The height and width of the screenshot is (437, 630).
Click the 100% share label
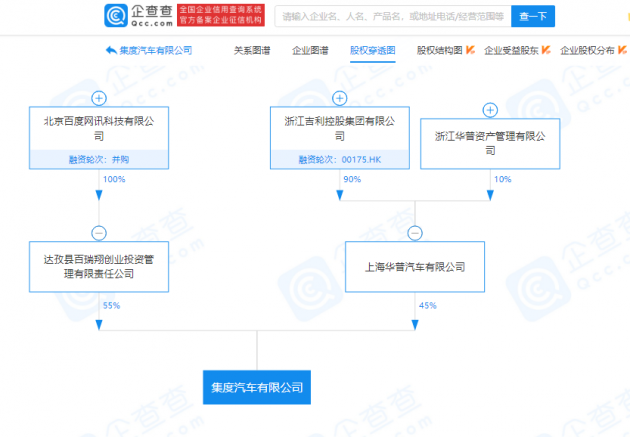114,179
